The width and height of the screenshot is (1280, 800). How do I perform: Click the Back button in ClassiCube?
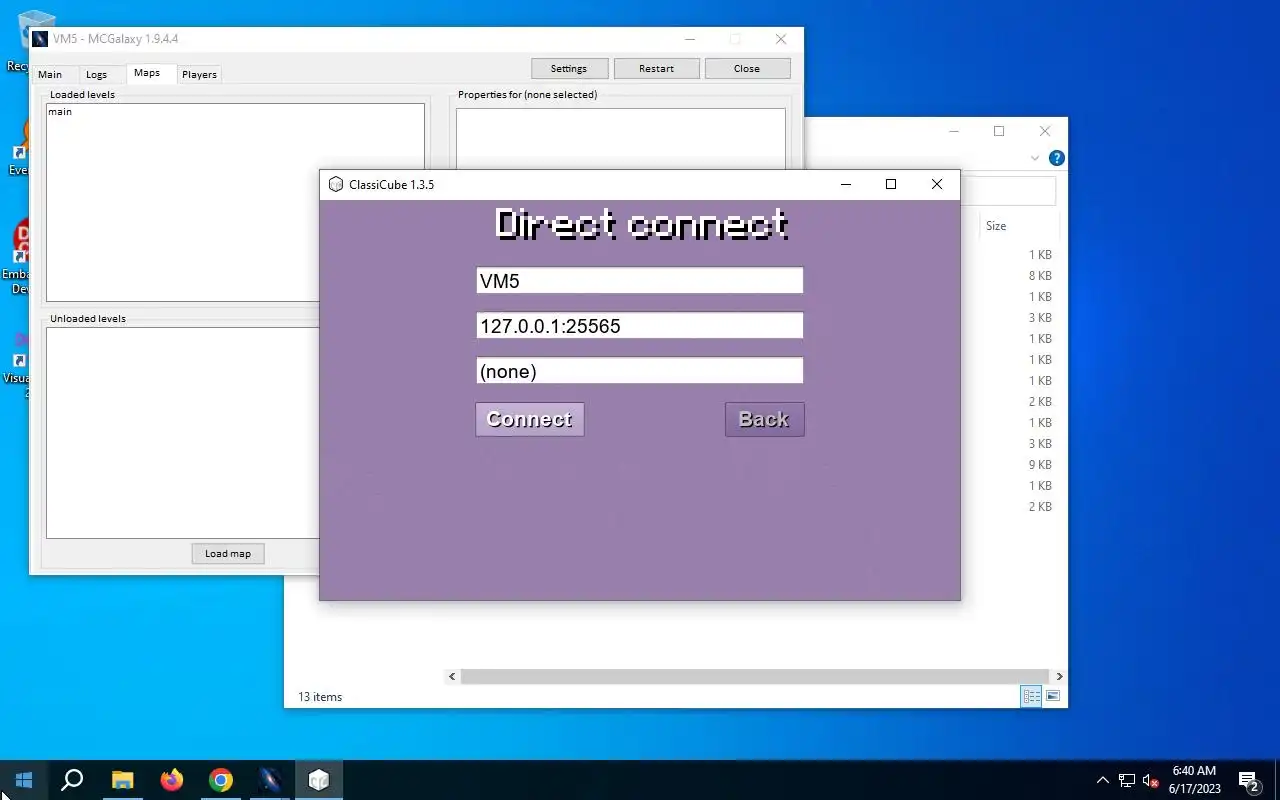tap(764, 419)
